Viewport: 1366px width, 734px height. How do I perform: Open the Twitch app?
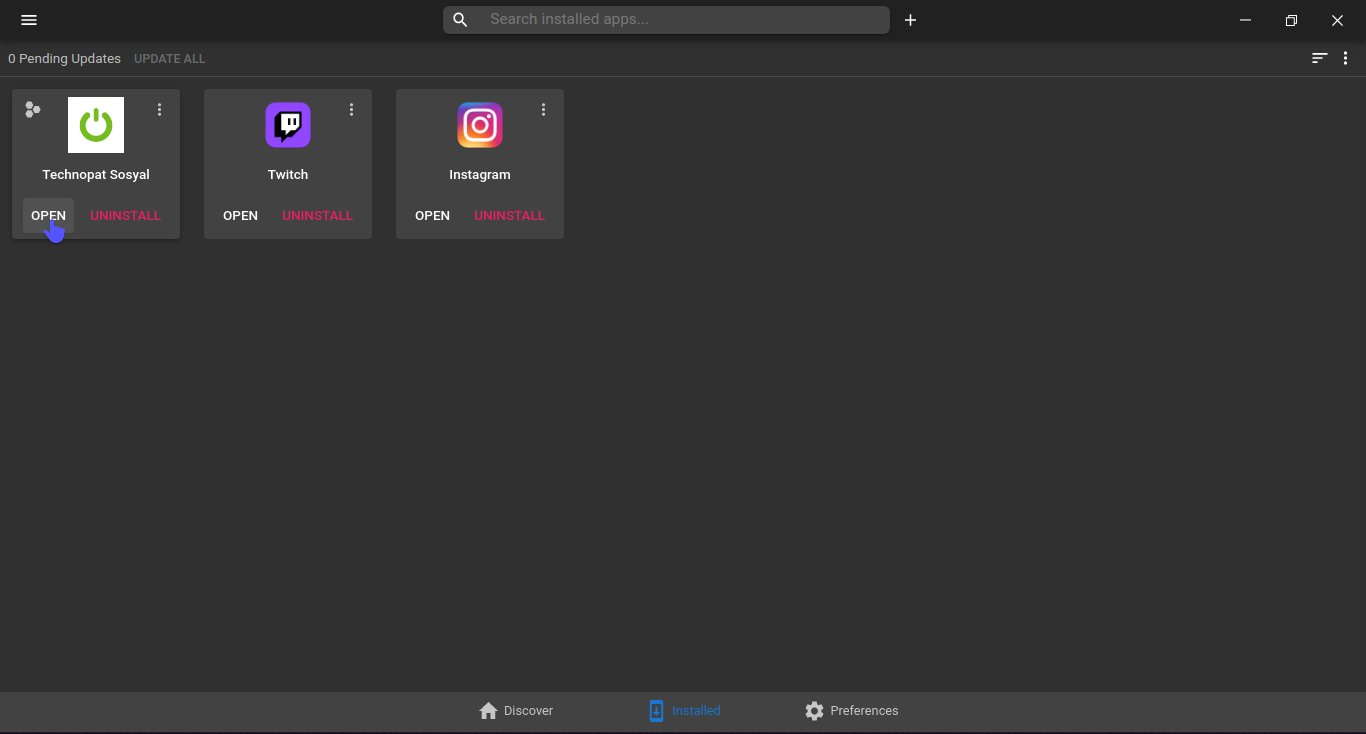[x=240, y=216]
